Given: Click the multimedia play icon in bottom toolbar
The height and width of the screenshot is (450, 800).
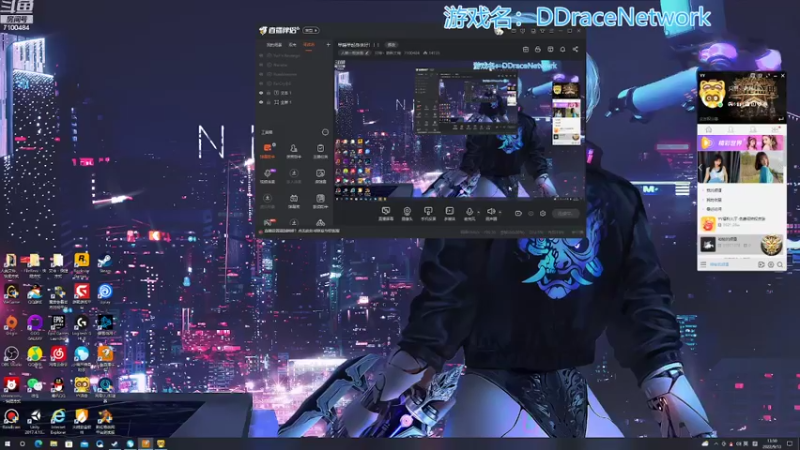Looking at the screenshot, I should pos(449,211).
